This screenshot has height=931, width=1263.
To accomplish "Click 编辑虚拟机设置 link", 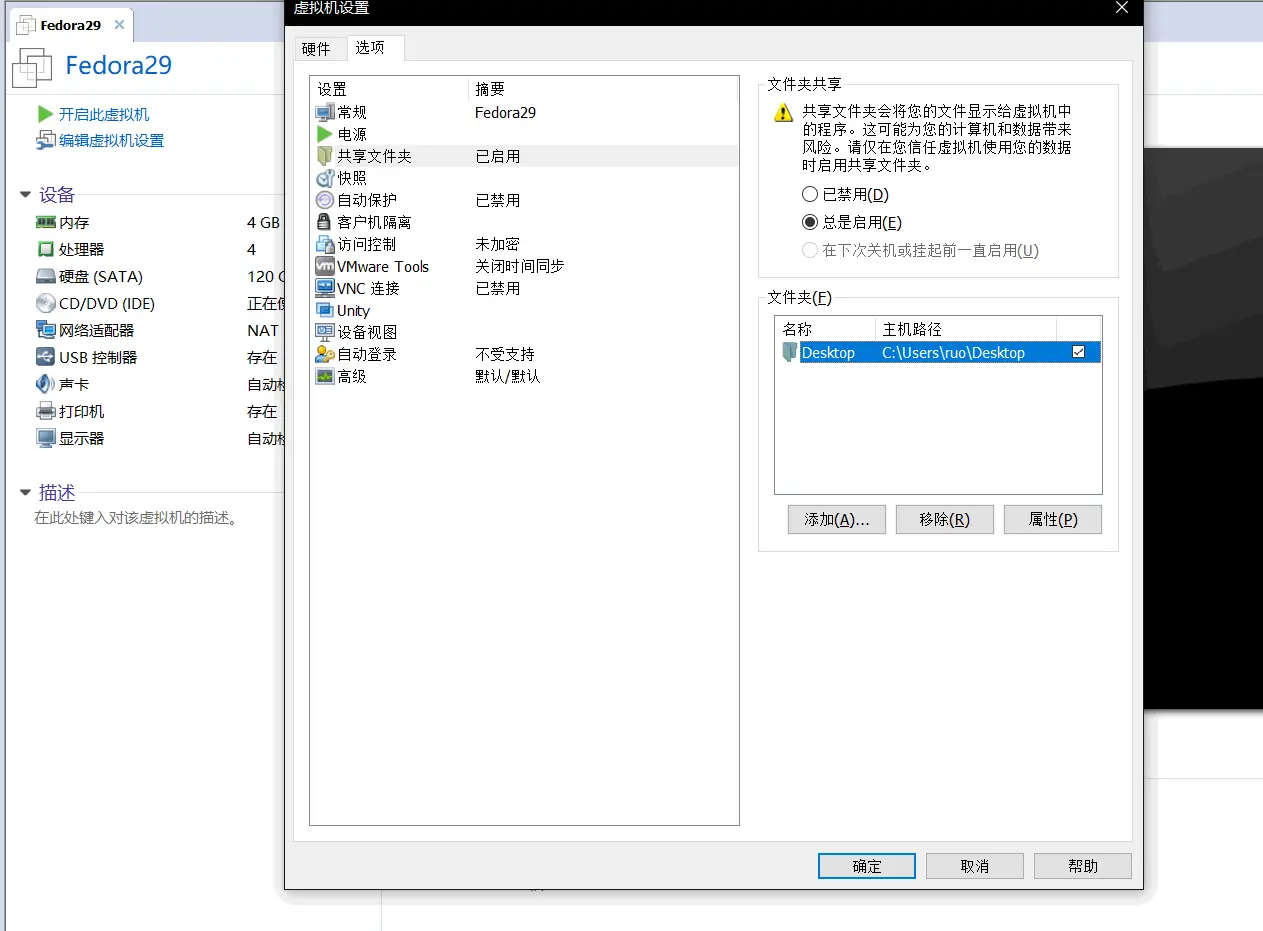I will pos(111,140).
